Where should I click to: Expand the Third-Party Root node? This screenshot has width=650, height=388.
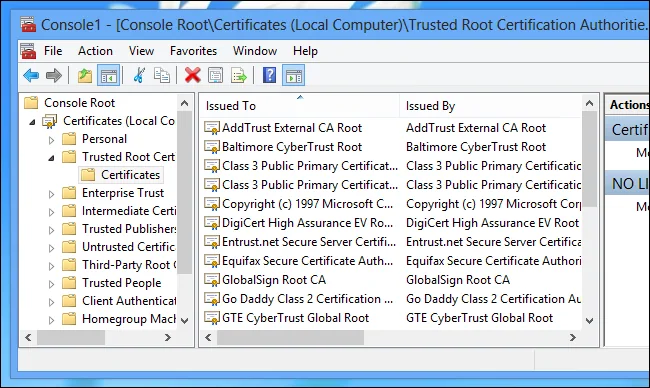51,266
